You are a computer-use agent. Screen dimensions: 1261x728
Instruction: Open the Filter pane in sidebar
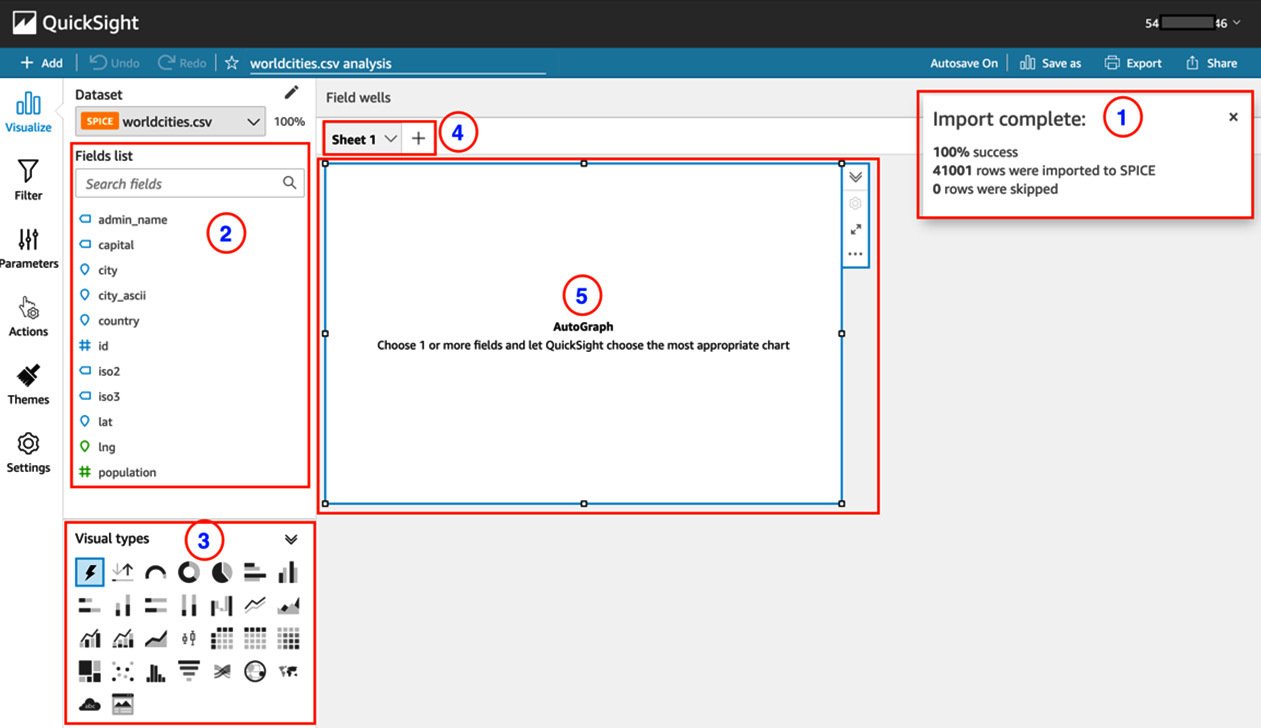(28, 180)
